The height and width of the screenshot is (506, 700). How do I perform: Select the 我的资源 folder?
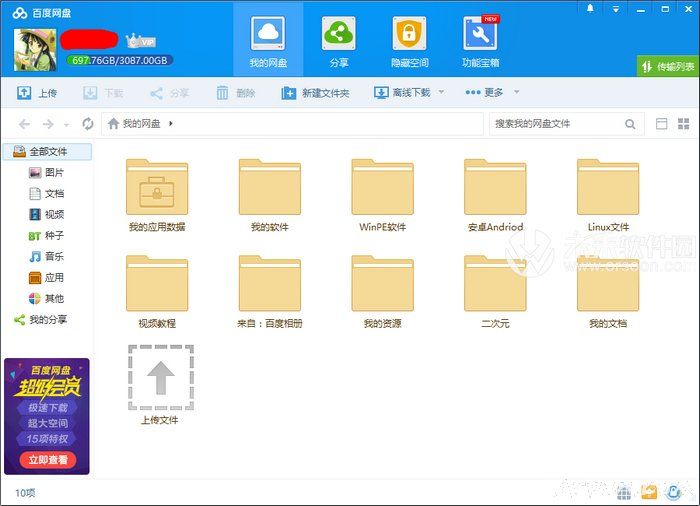tap(383, 291)
